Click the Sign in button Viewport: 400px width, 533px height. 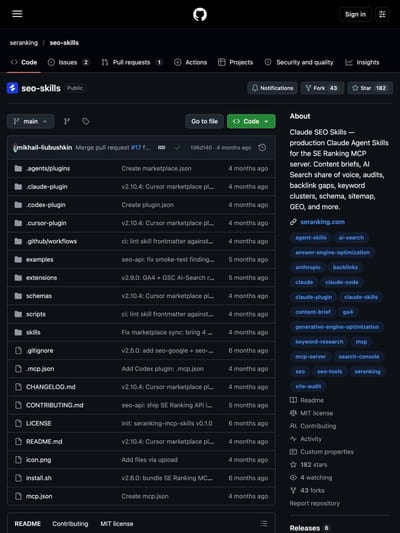[355, 14]
